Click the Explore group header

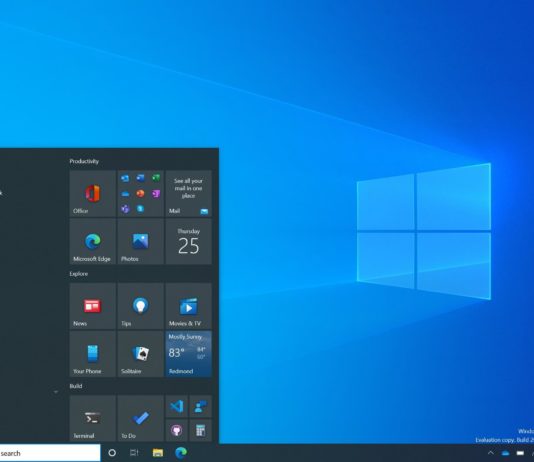[79, 274]
